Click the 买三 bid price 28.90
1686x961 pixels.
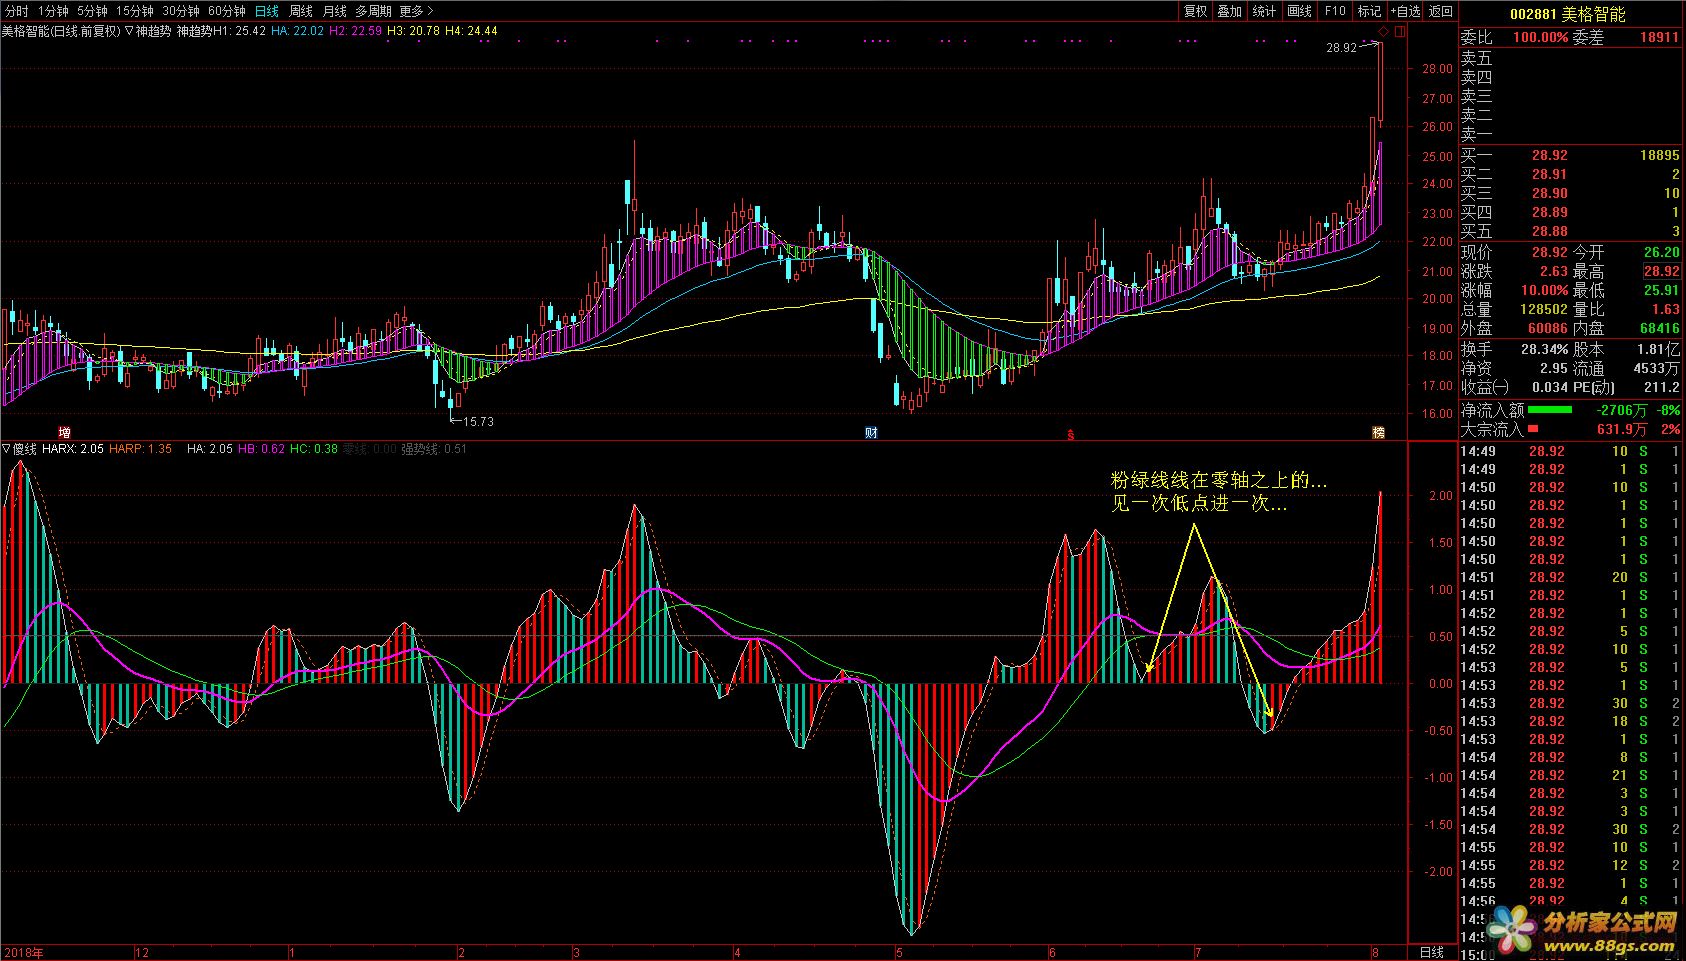point(1549,194)
